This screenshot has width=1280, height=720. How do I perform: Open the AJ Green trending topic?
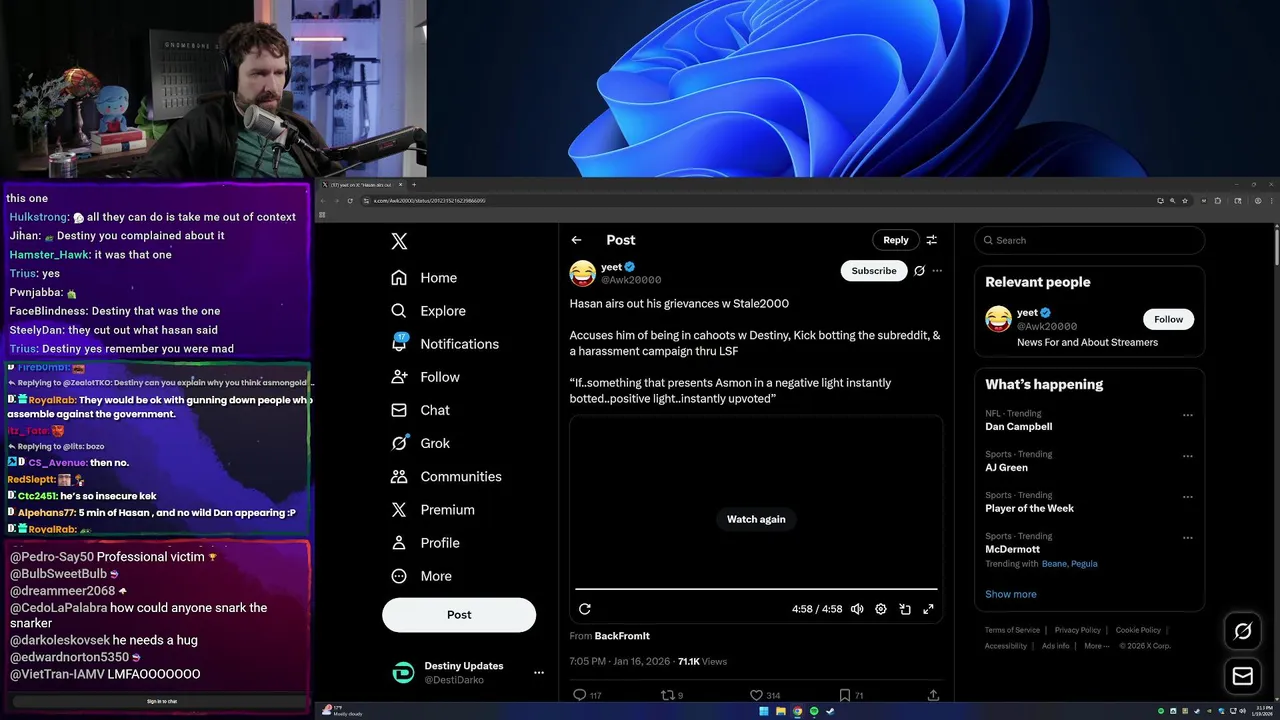[1006, 467]
